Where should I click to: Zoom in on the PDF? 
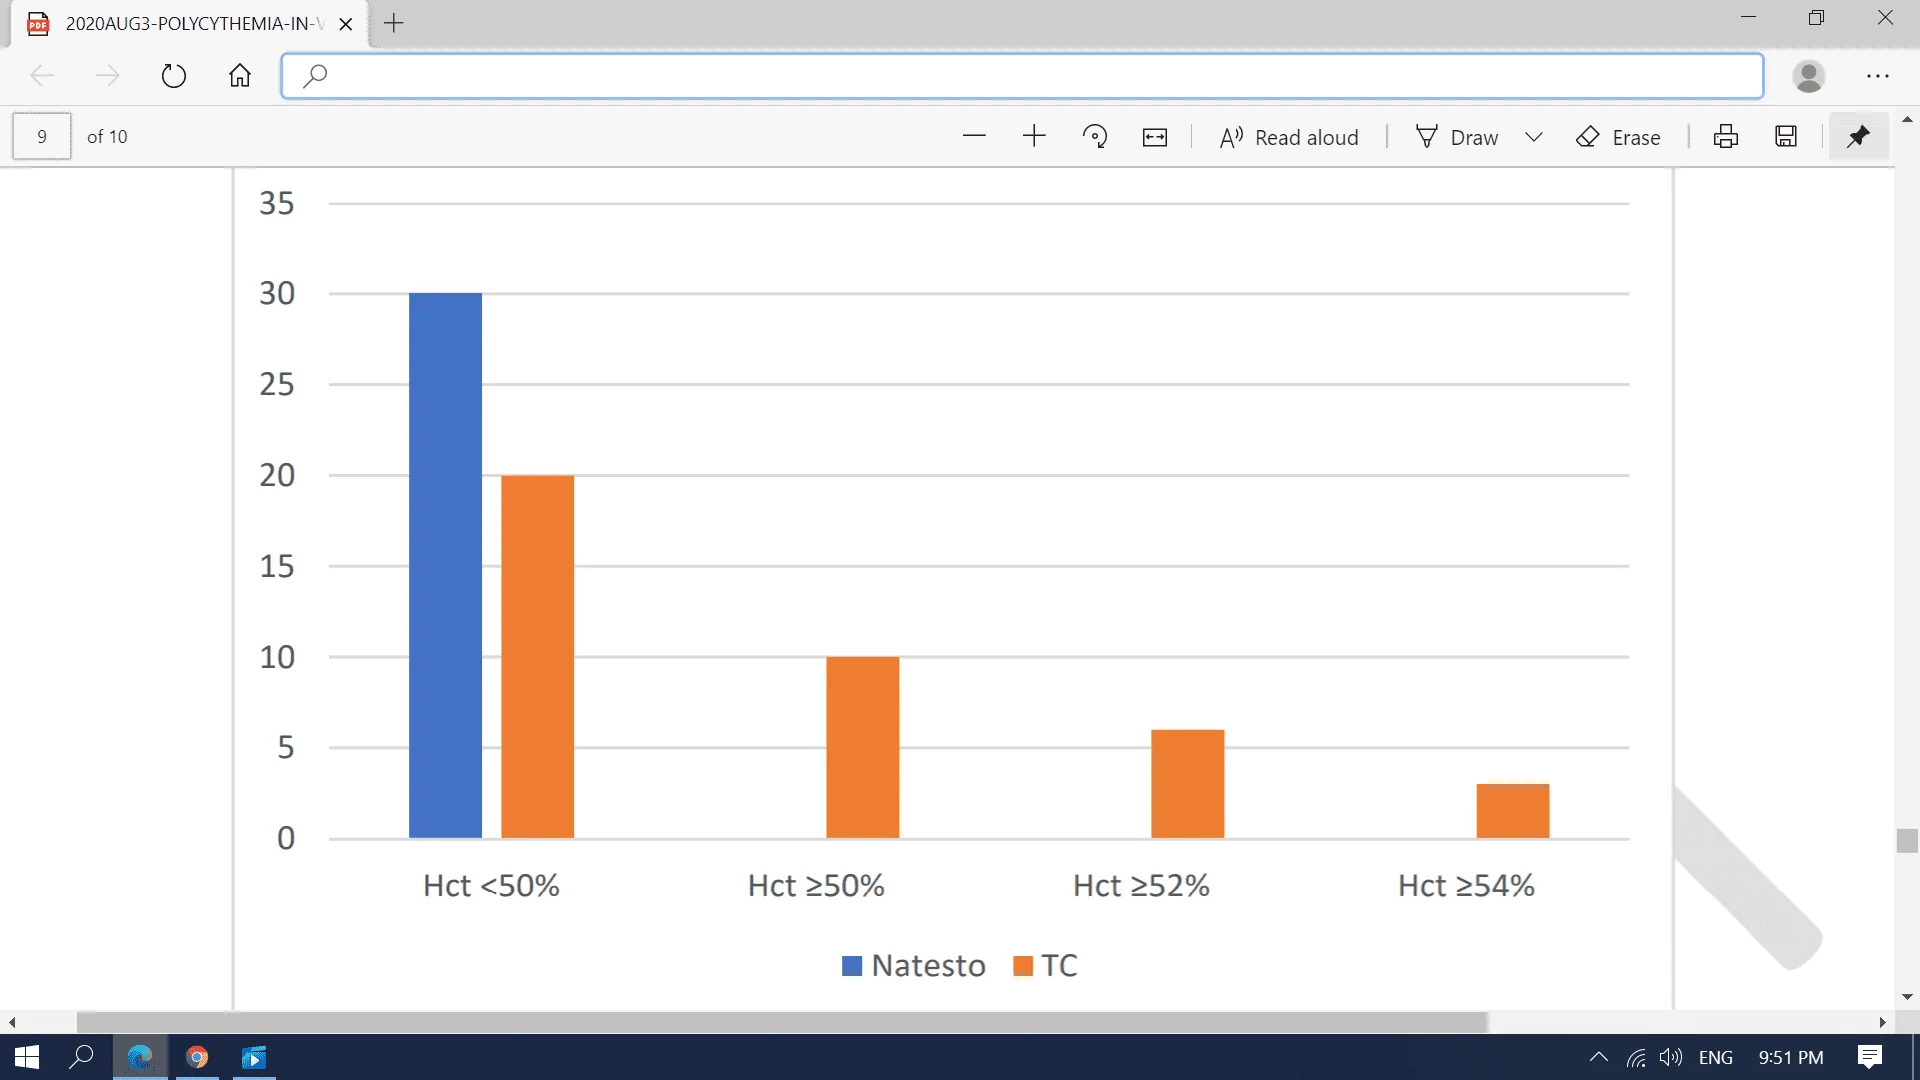click(1034, 136)
